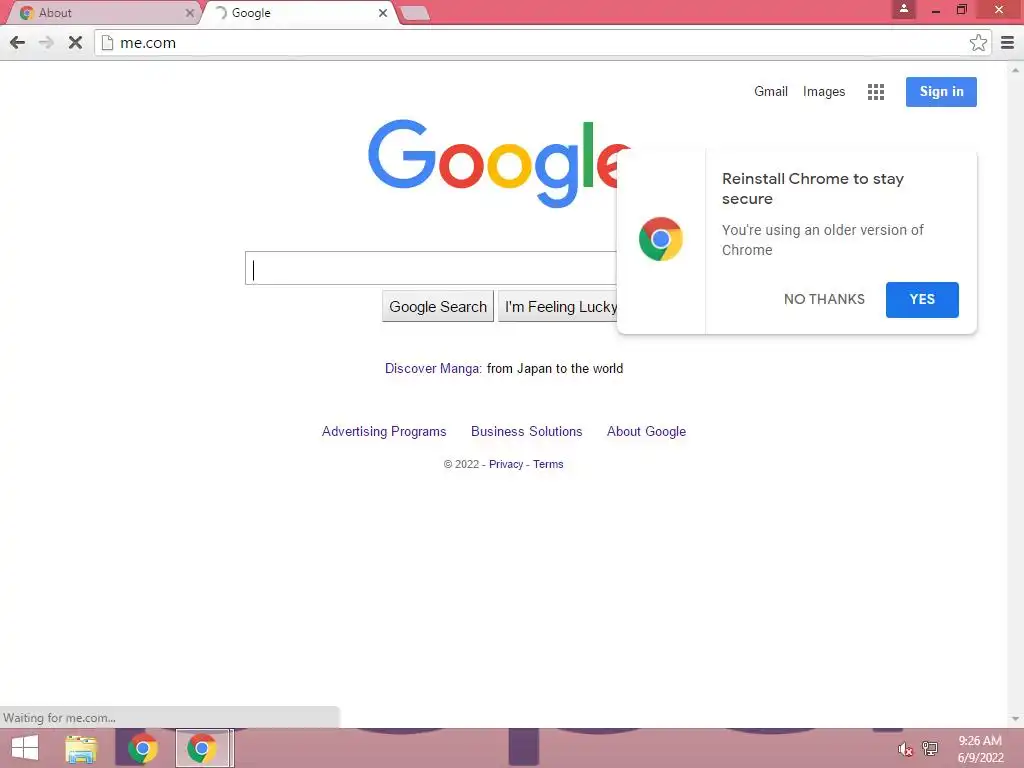Image resolution: width=1024 pixels, height=768 pixels.
Task: Open the Privacy link
Action: [506, 464]
